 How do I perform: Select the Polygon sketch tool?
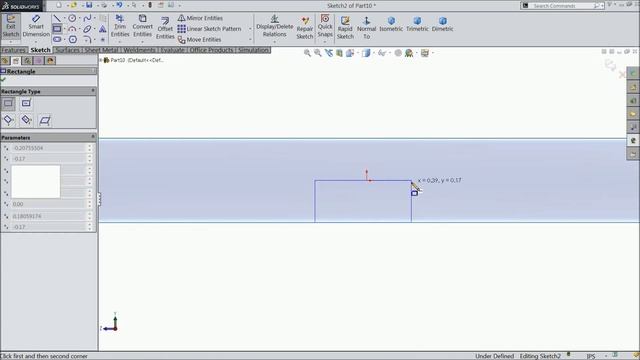click(x=73, y=39)
